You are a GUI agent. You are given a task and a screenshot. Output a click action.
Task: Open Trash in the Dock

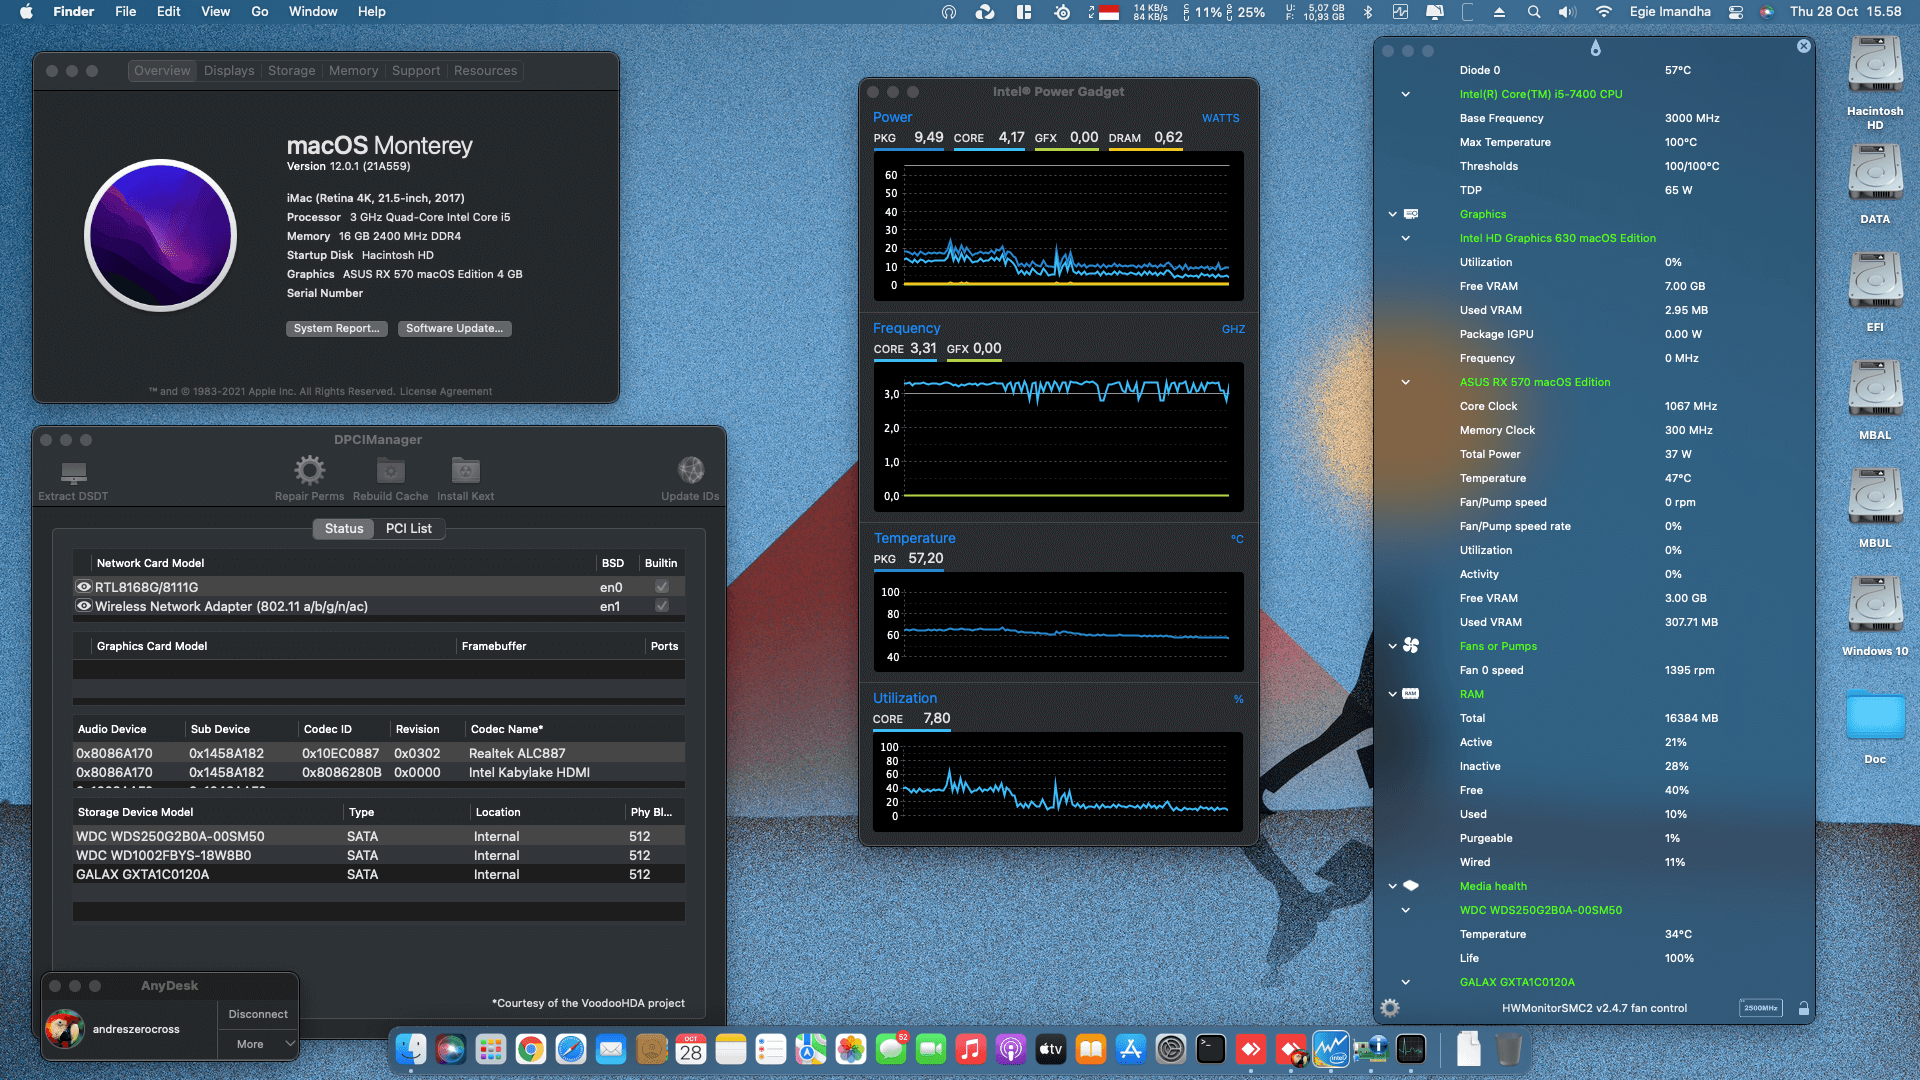coord(1509,1049)
